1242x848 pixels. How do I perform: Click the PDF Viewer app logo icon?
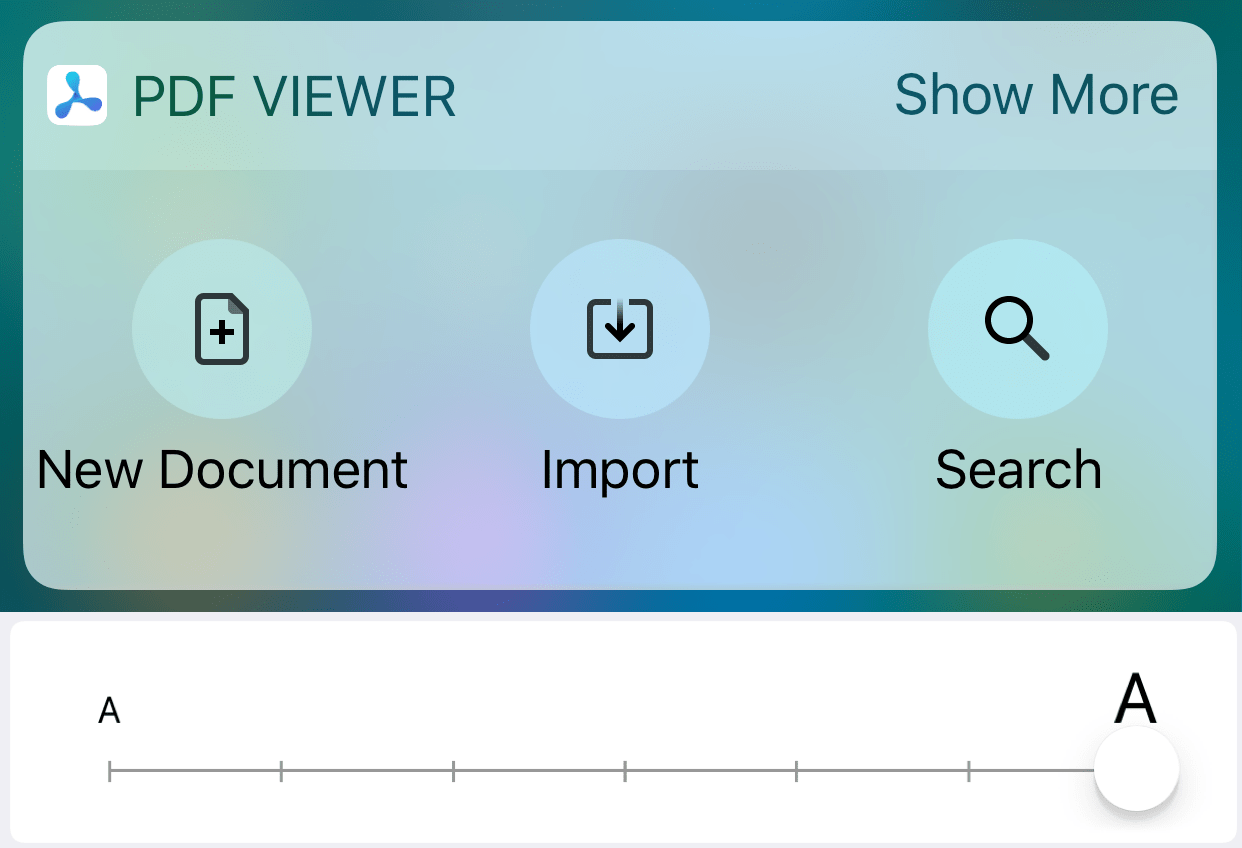coord(77,95)
